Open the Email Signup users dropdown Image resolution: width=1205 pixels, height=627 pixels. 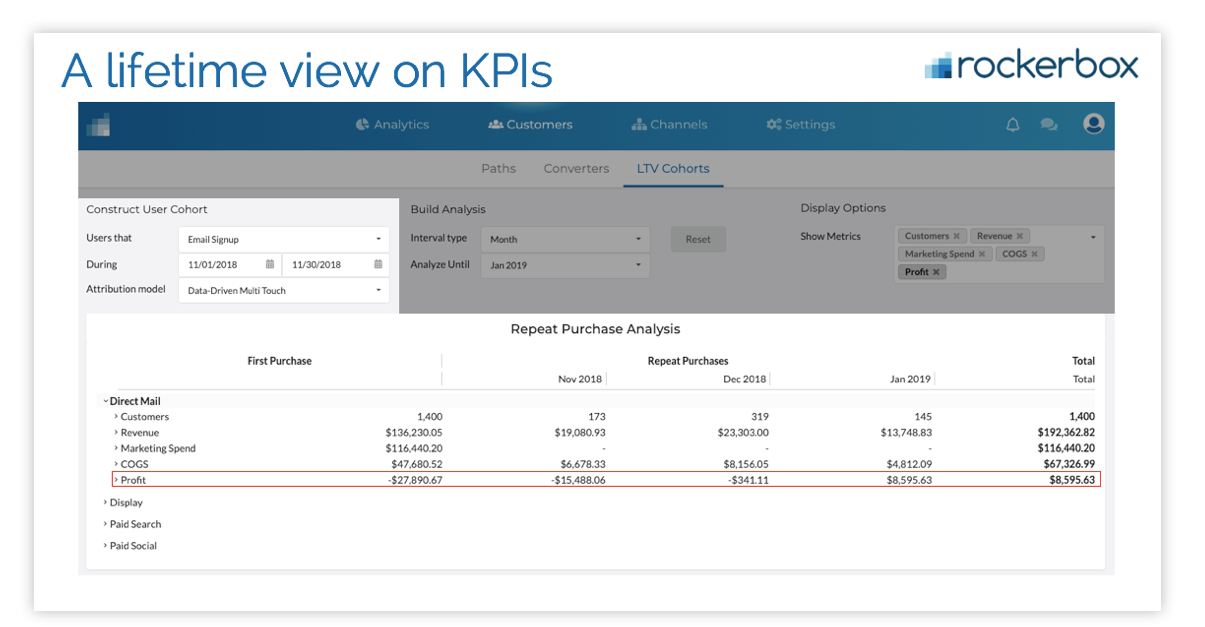(x=283, y=239)
